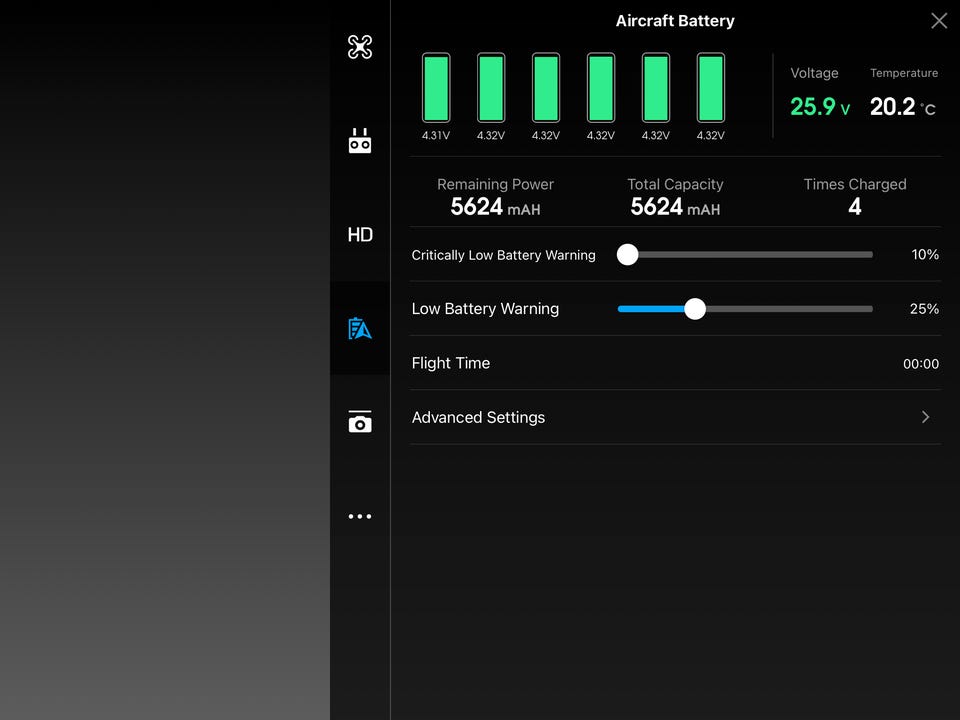
Task: Close the Aircraft Battery panel
Action: click(x=938, y=21)
